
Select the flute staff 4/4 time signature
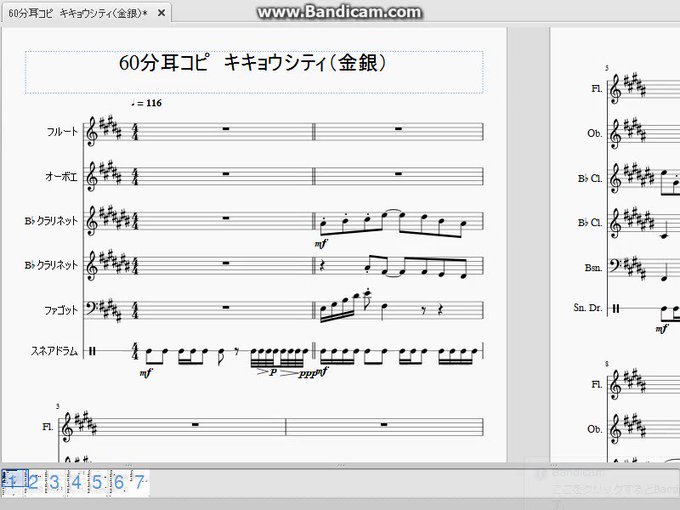pyautogui.click(x=135, y=131)
